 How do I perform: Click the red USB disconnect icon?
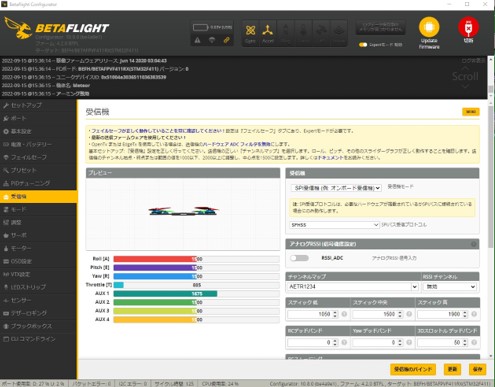(468, 27)
